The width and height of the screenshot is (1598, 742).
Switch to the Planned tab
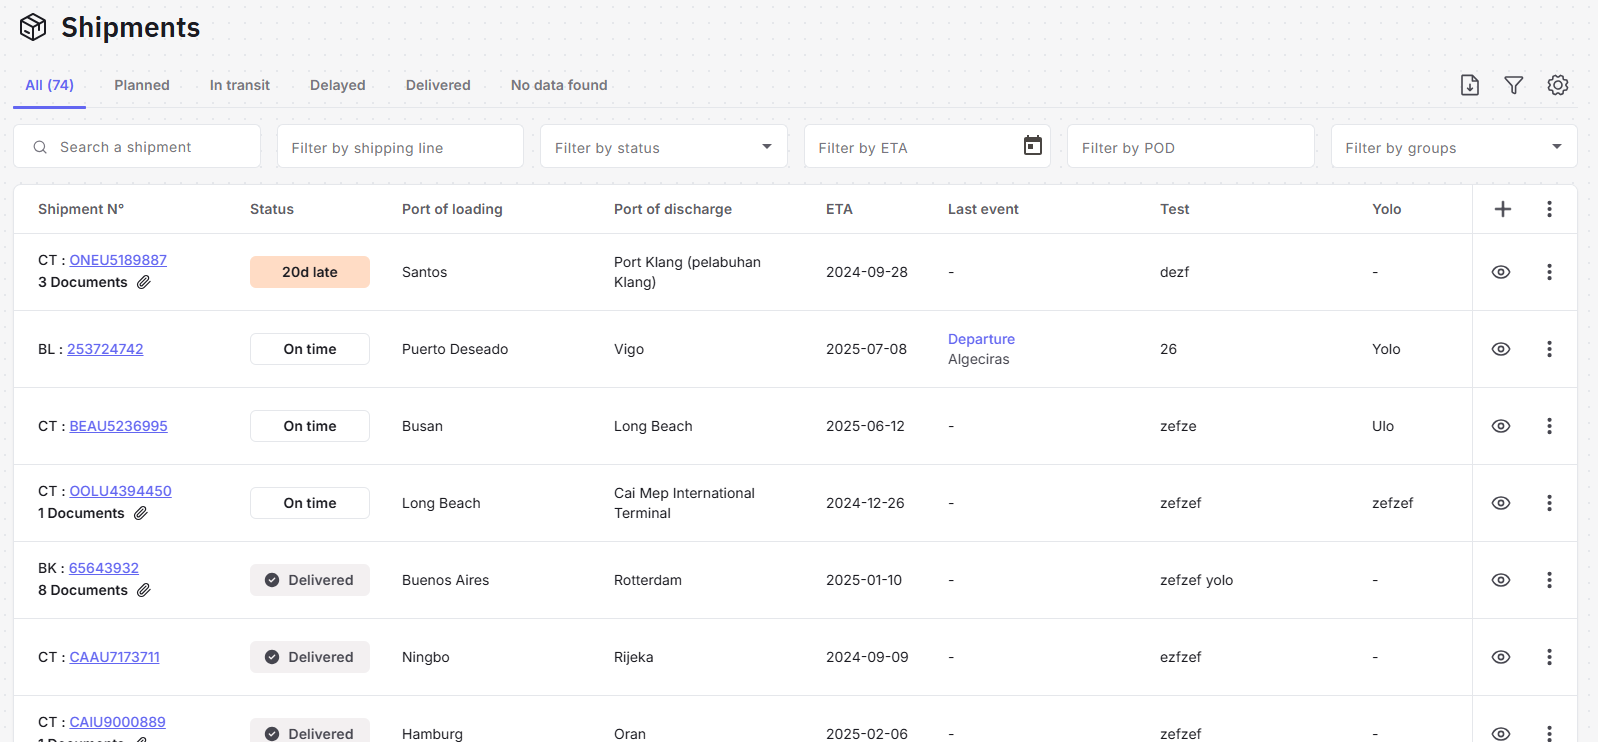(x=142, y=85)
